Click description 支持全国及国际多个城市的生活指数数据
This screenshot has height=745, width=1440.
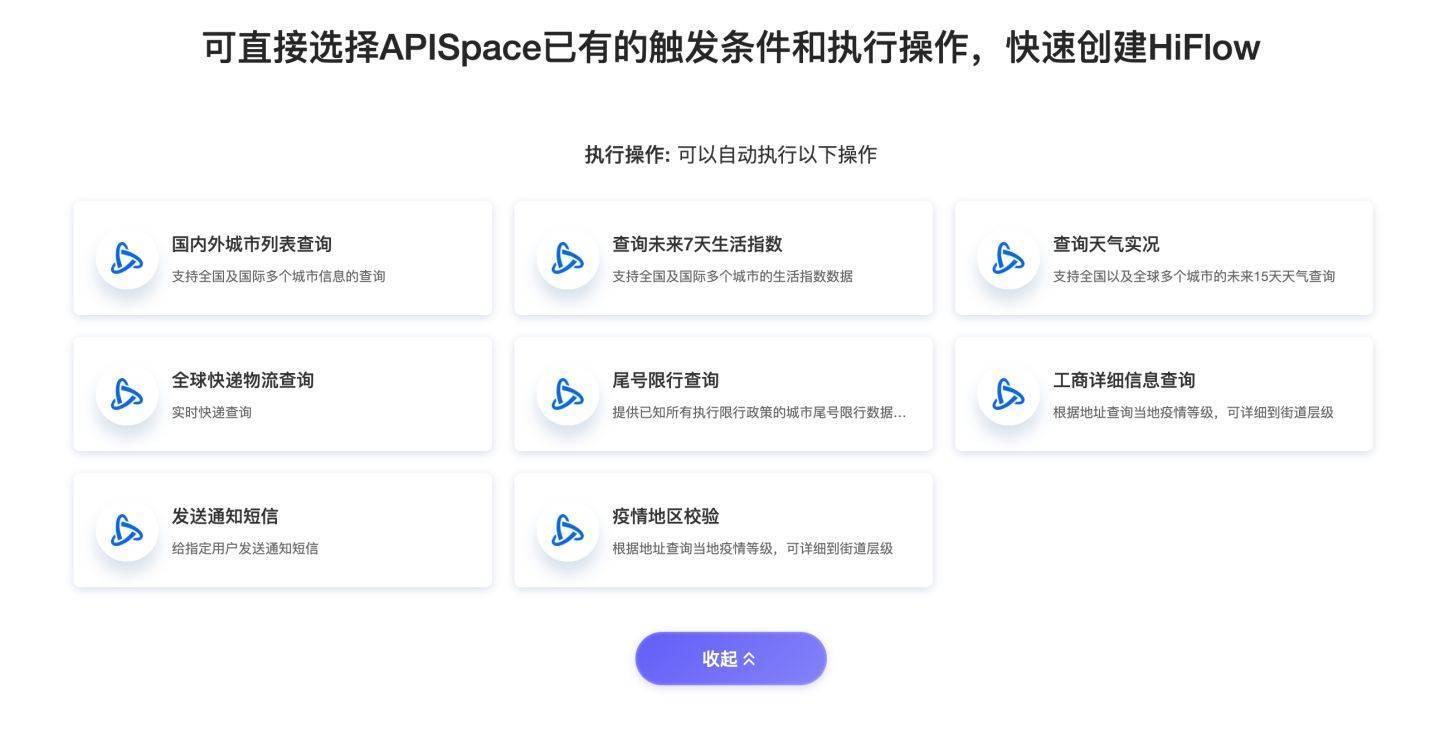pos(733,276)
